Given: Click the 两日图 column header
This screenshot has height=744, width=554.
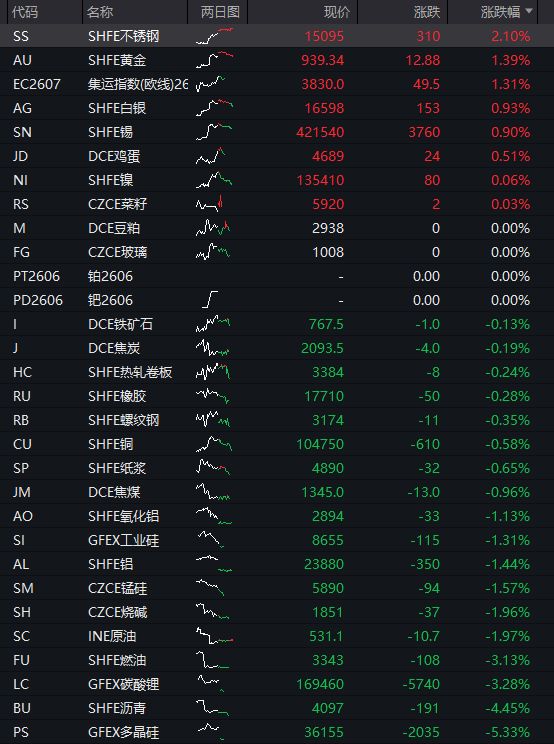Looking at the screenshot, I should tap(220, 12).
